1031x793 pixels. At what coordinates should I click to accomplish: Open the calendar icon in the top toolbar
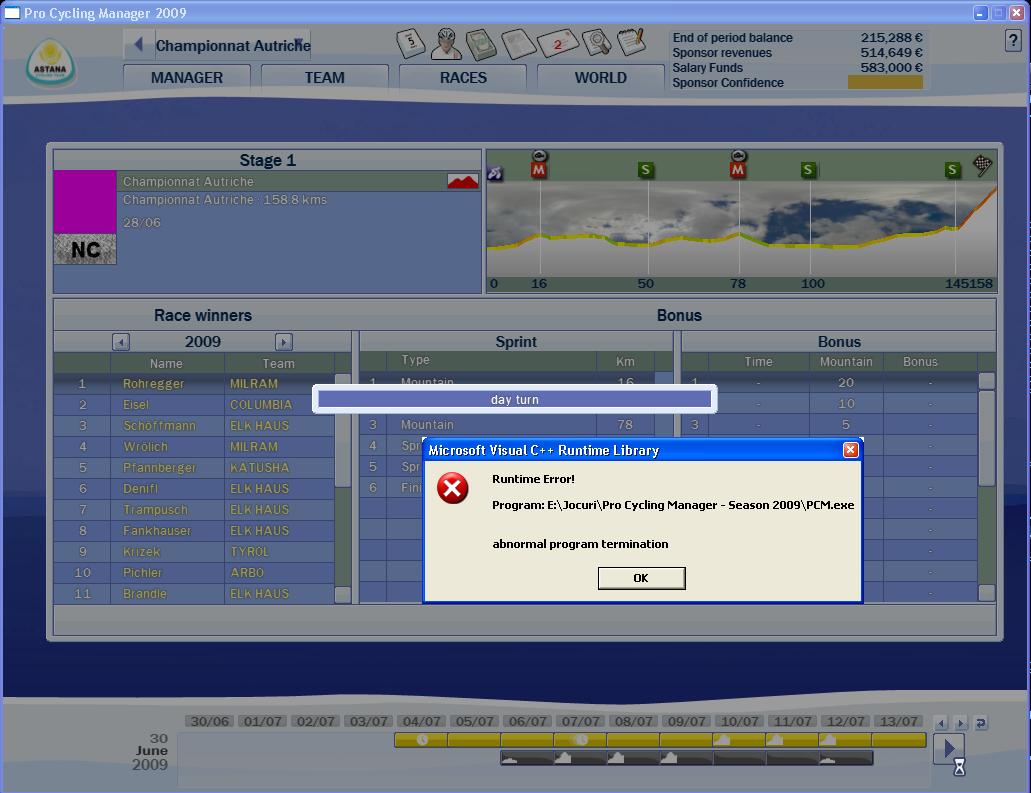411,43
